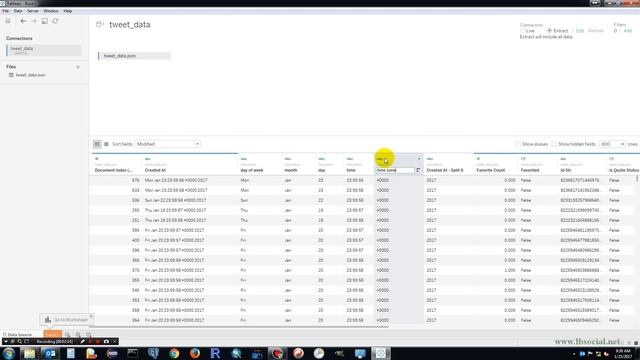Switch to grid preview view icon
Image resolution: width=640 pixels, height=360 pixels.
97,144
